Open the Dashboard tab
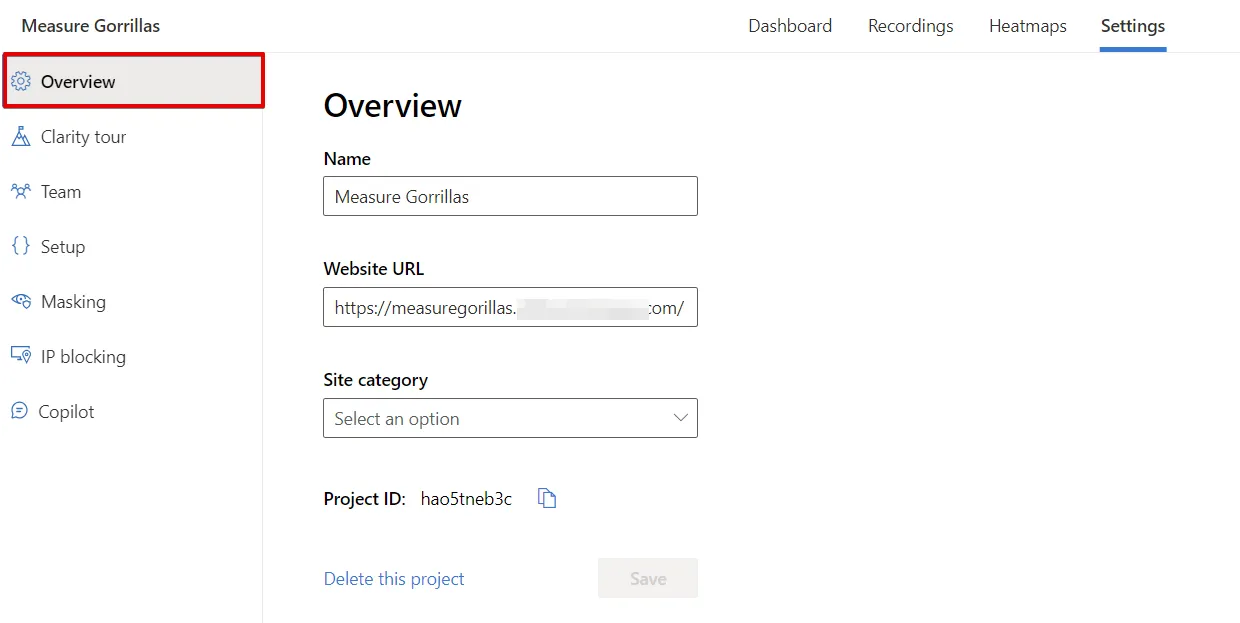The height and width of the screenshot is (623, 1240). 790,26
